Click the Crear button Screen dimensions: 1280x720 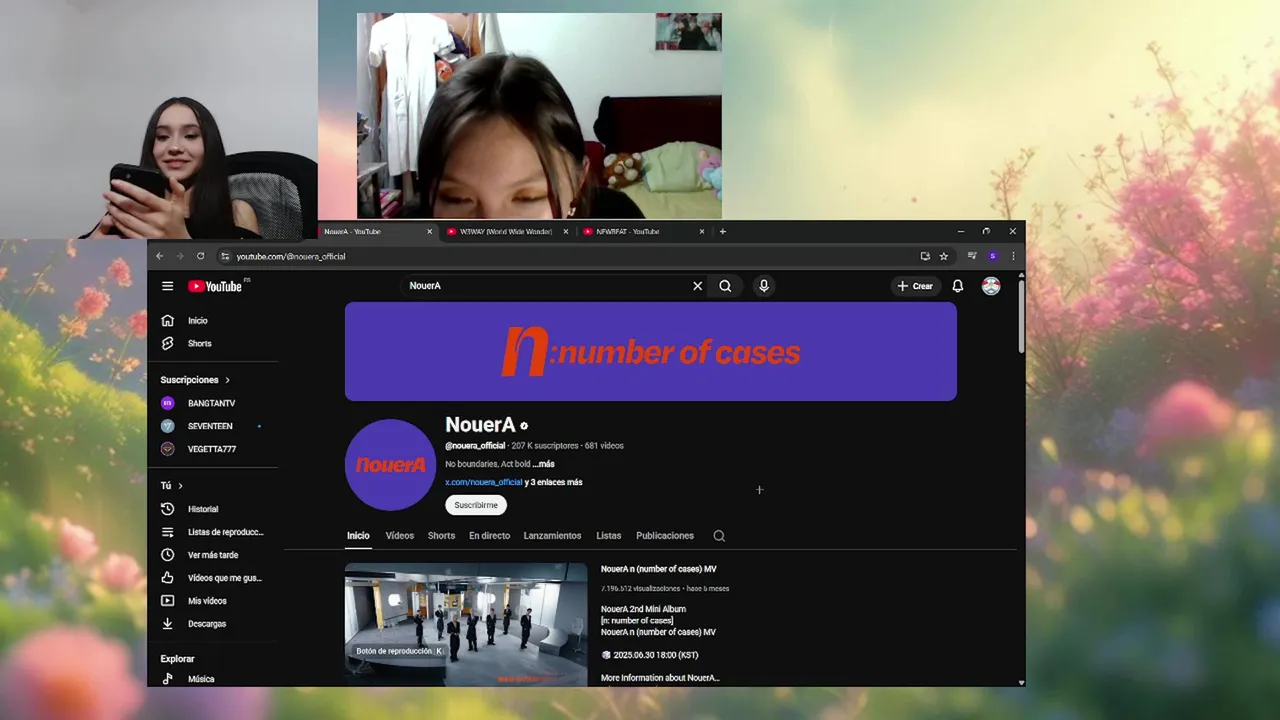[915, 286]
